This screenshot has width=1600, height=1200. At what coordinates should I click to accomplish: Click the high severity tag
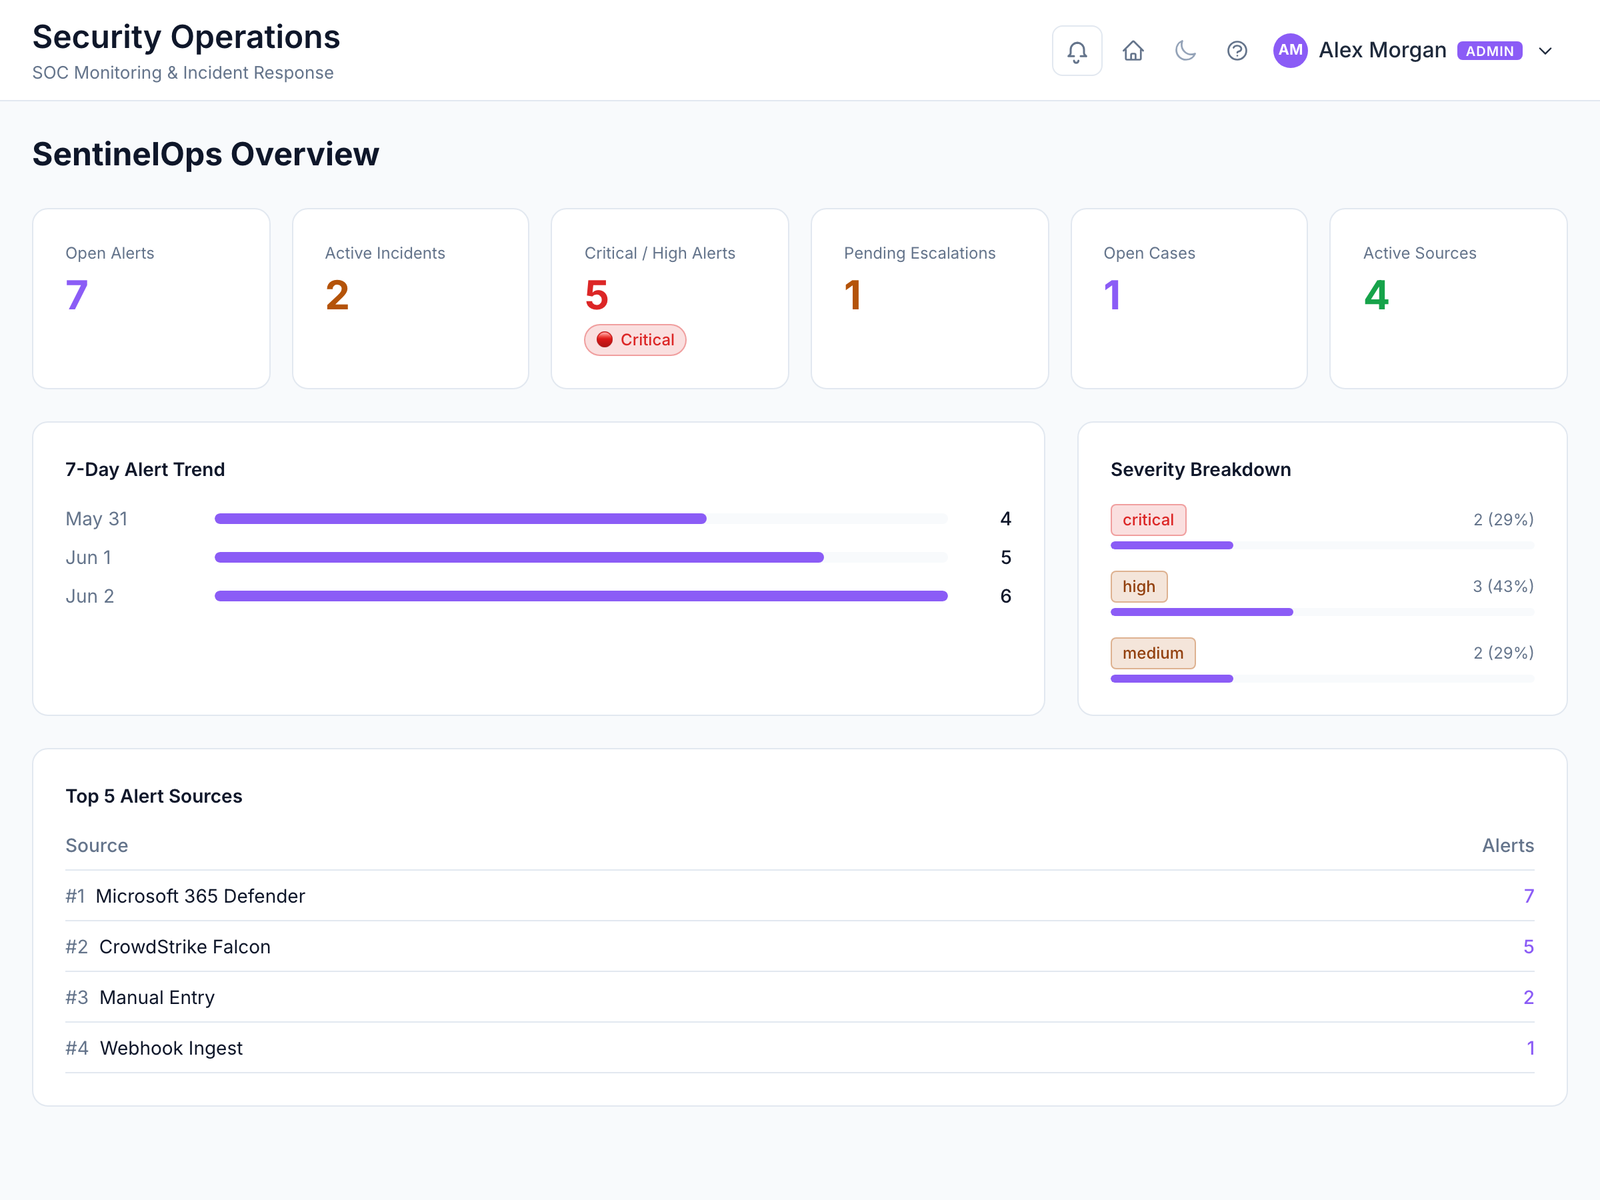pos(1139,586)
